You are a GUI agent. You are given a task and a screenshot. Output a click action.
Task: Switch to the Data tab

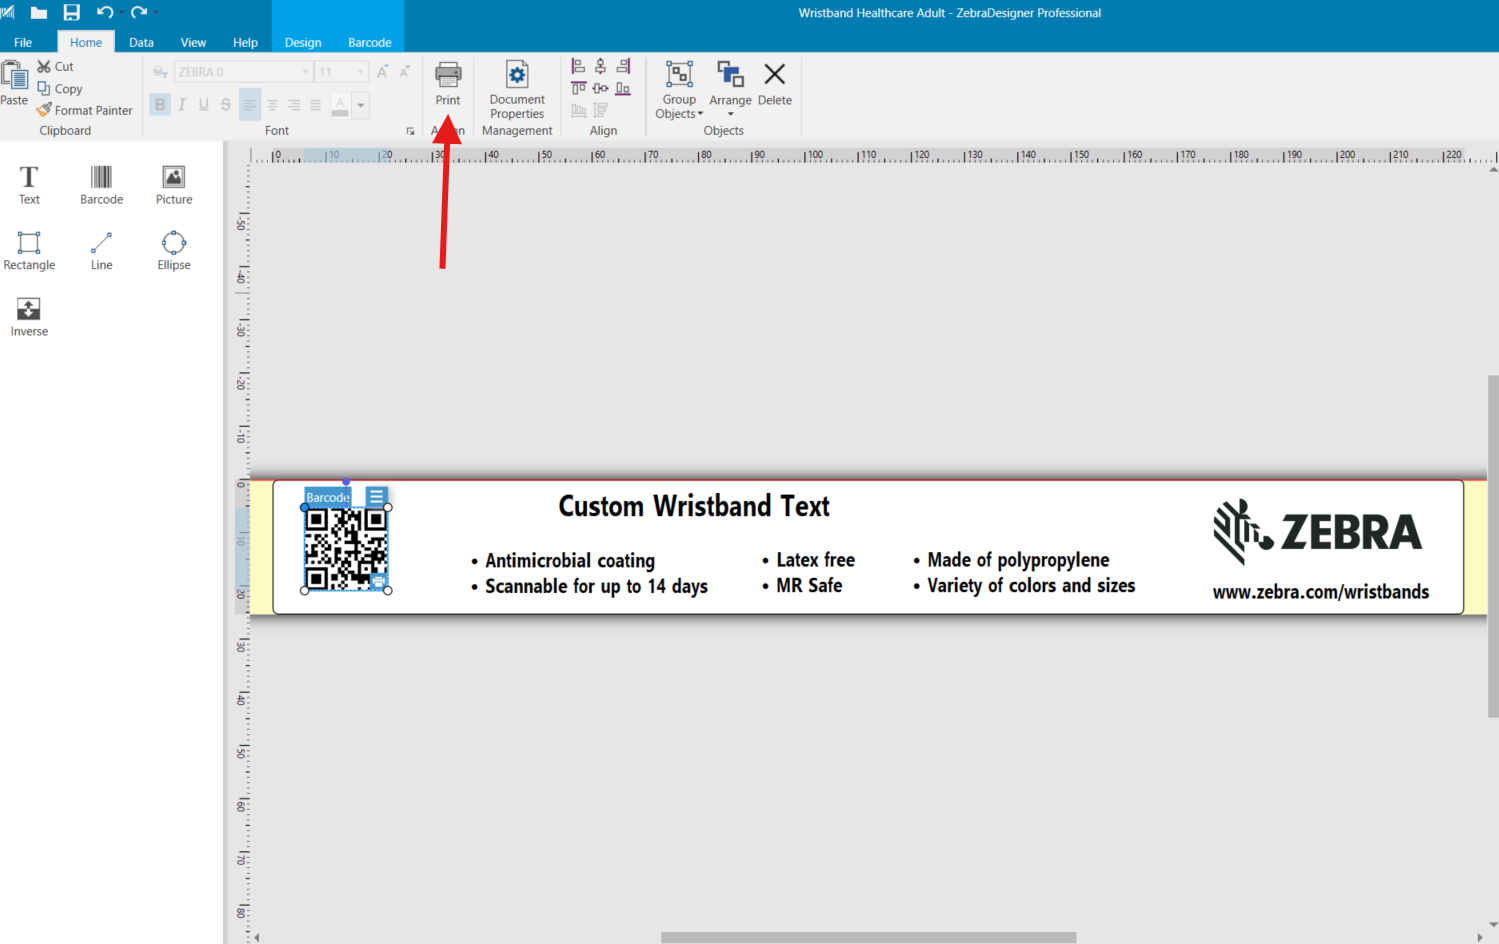[x=141, y=42]
